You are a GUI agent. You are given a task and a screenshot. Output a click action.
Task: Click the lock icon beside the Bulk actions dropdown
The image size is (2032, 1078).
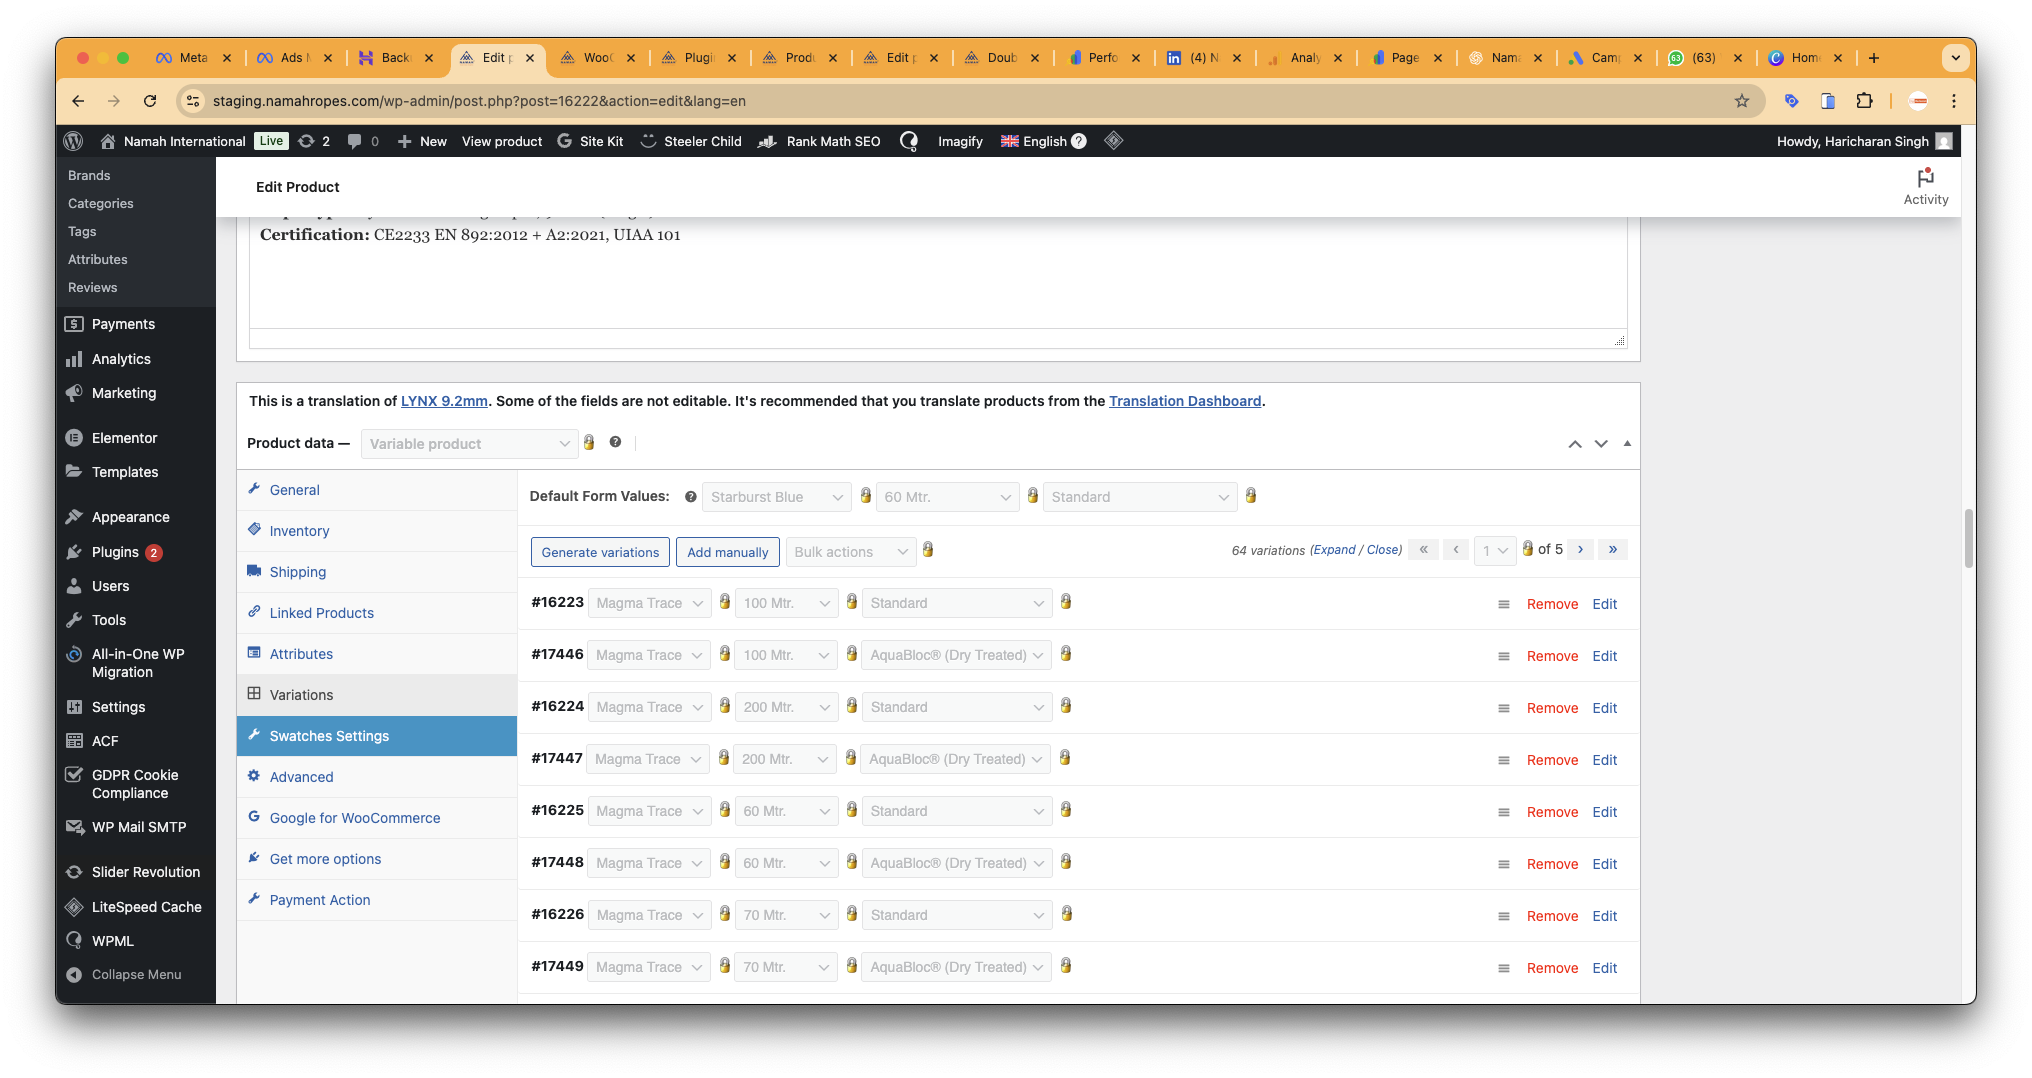928,550
